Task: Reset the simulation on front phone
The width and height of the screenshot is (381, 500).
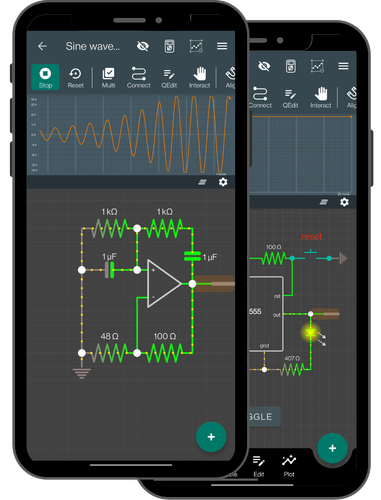Action: pos(75,78)
